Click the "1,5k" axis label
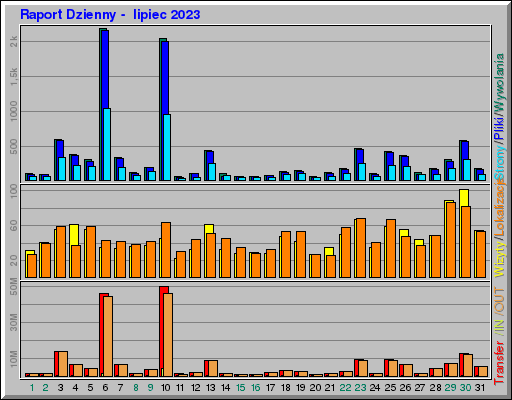 [14, 76]
